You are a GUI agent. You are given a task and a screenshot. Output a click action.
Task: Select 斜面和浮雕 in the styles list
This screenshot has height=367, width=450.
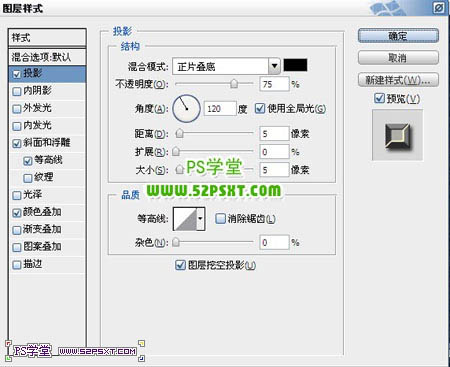(x=47, y=143)
